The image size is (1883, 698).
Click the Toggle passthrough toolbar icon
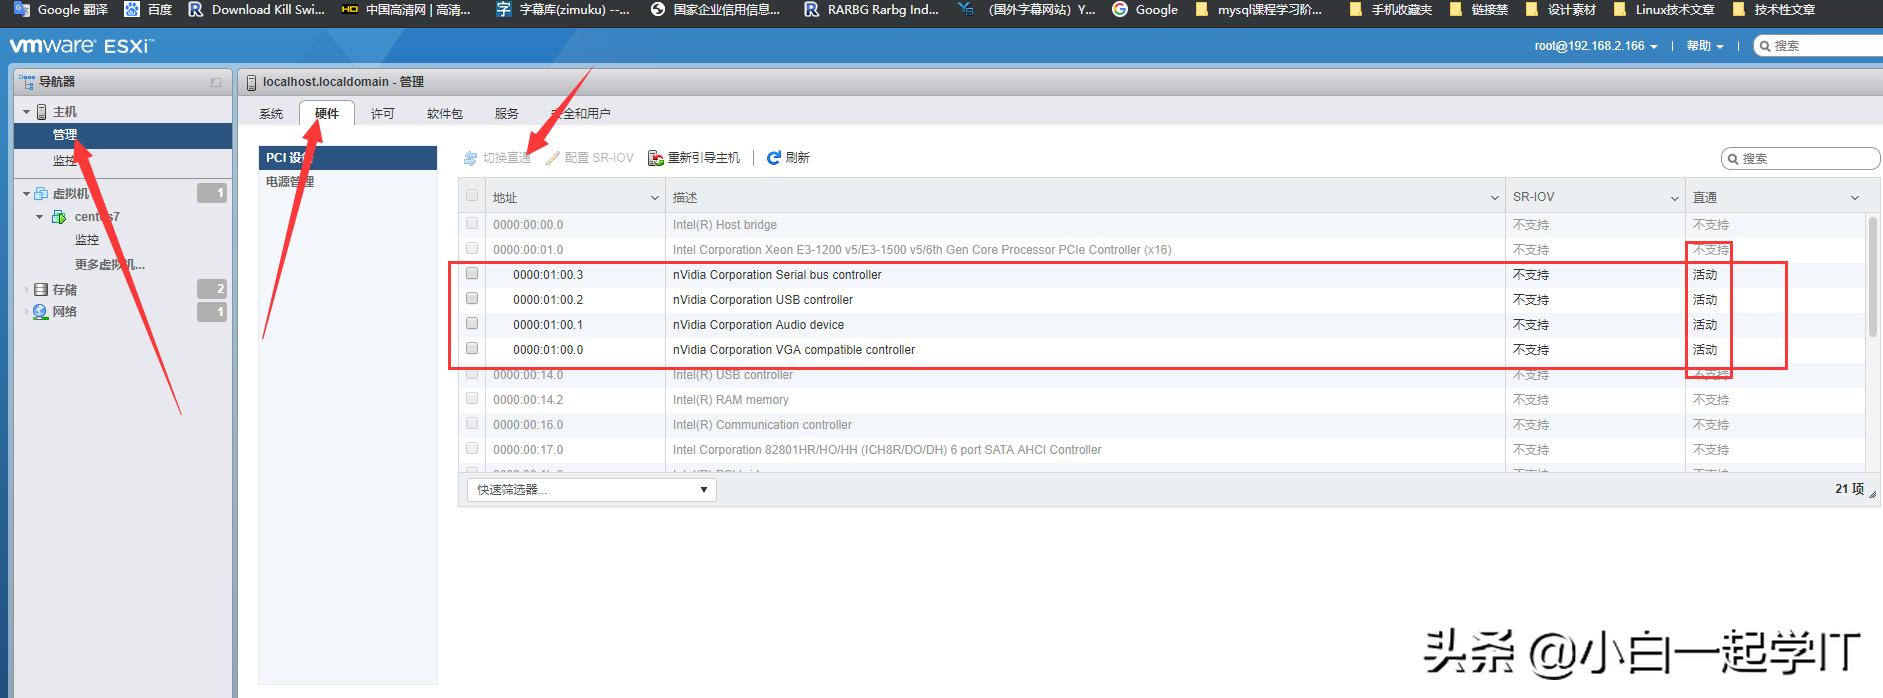pyautogui.click(x=470, y=158)
